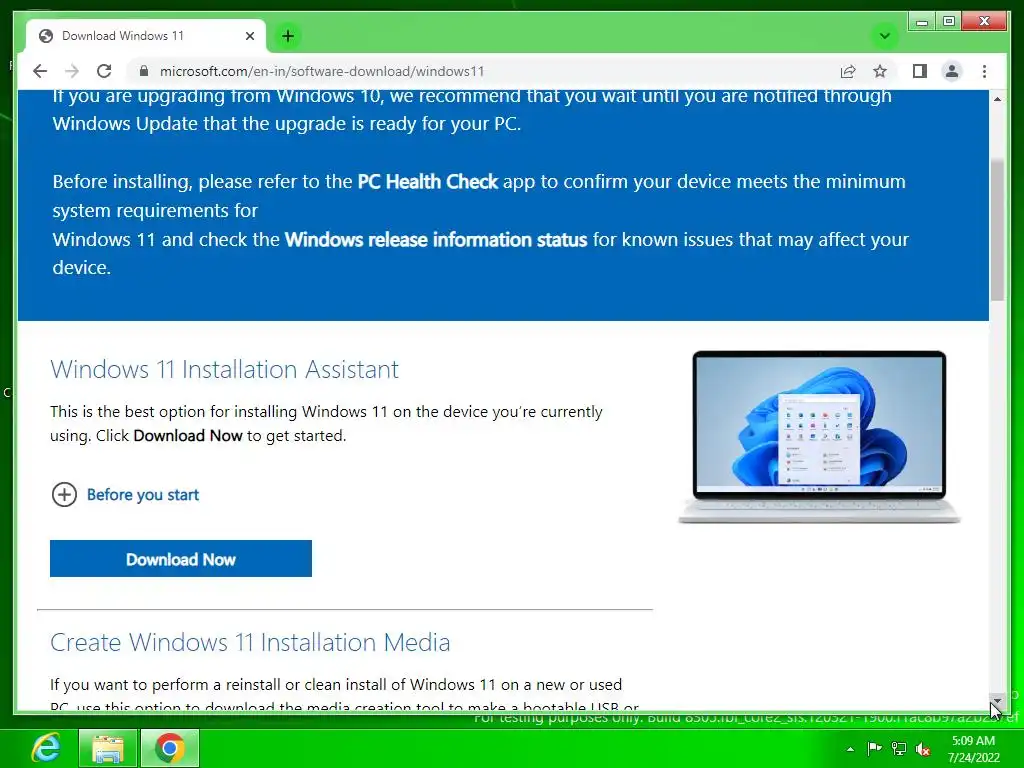This screenshot has height=768, width=1024.
Task: Open the Chrome side panel icon
Action: pyautogui.click(x=920, y=71)
